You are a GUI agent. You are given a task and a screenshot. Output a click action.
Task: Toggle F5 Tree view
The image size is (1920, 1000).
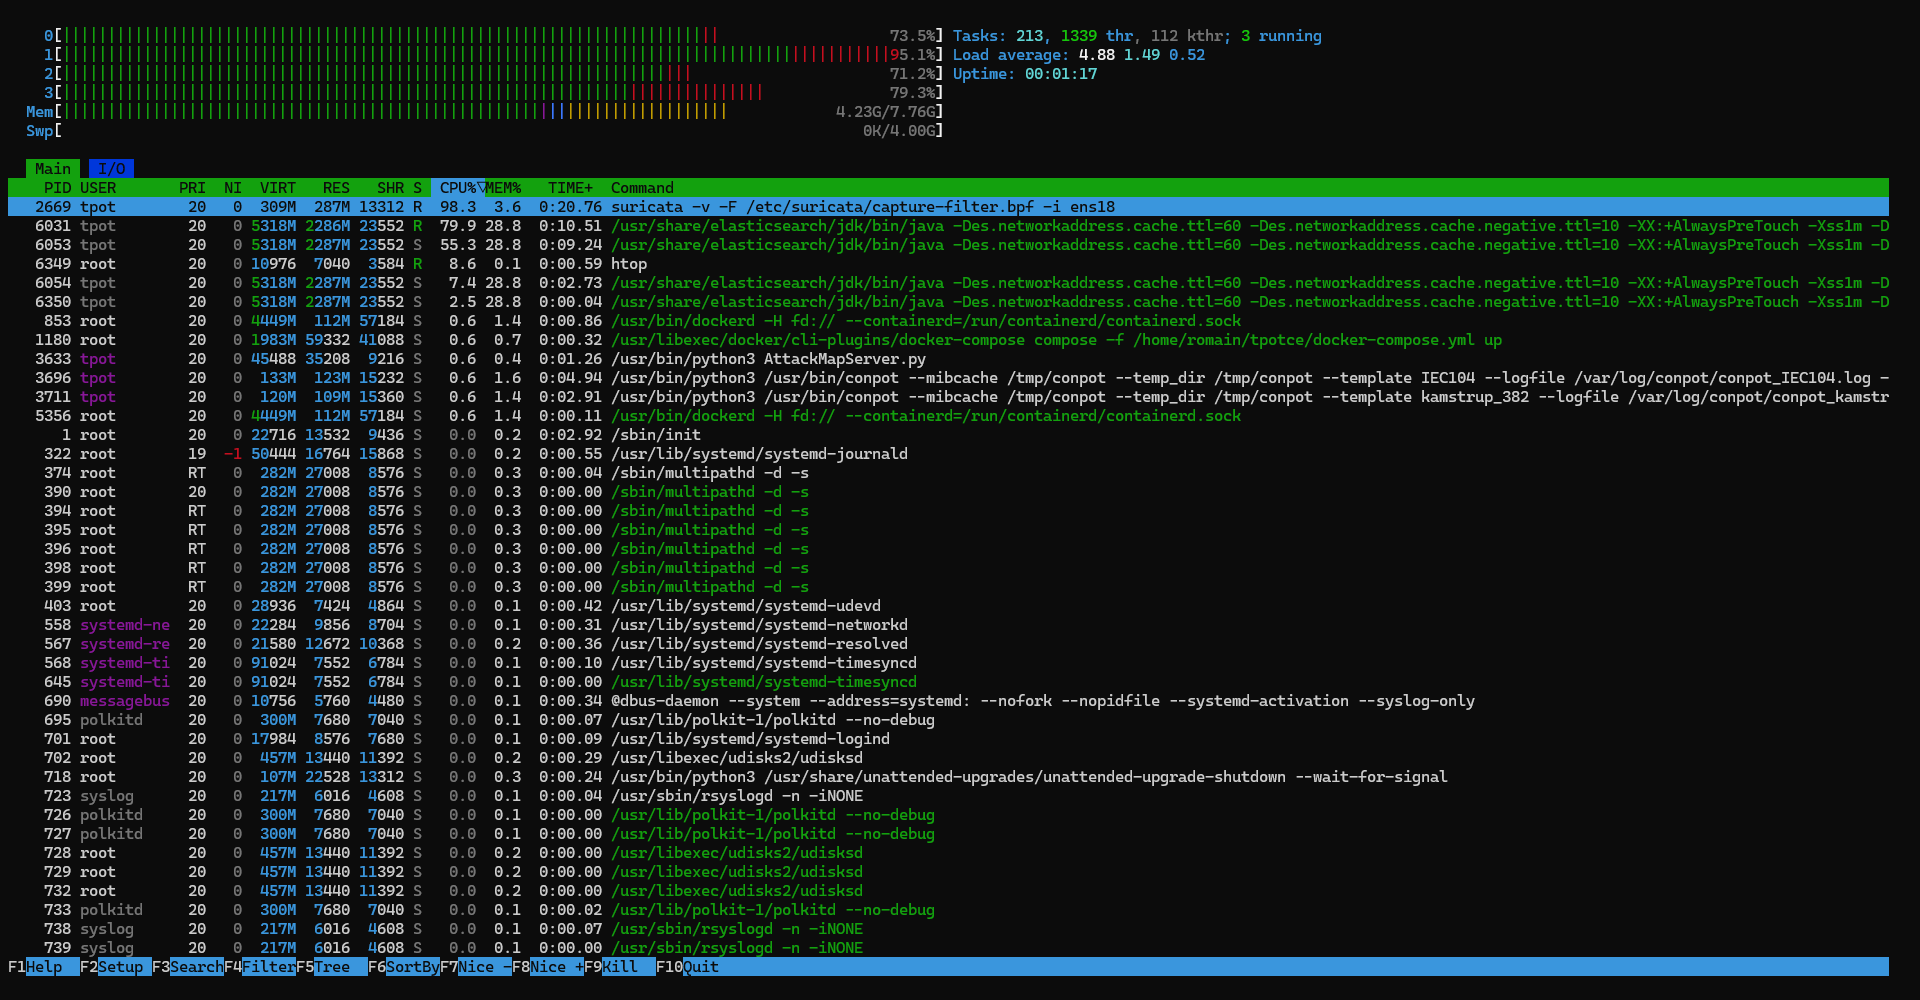click(x=332, y=967)
